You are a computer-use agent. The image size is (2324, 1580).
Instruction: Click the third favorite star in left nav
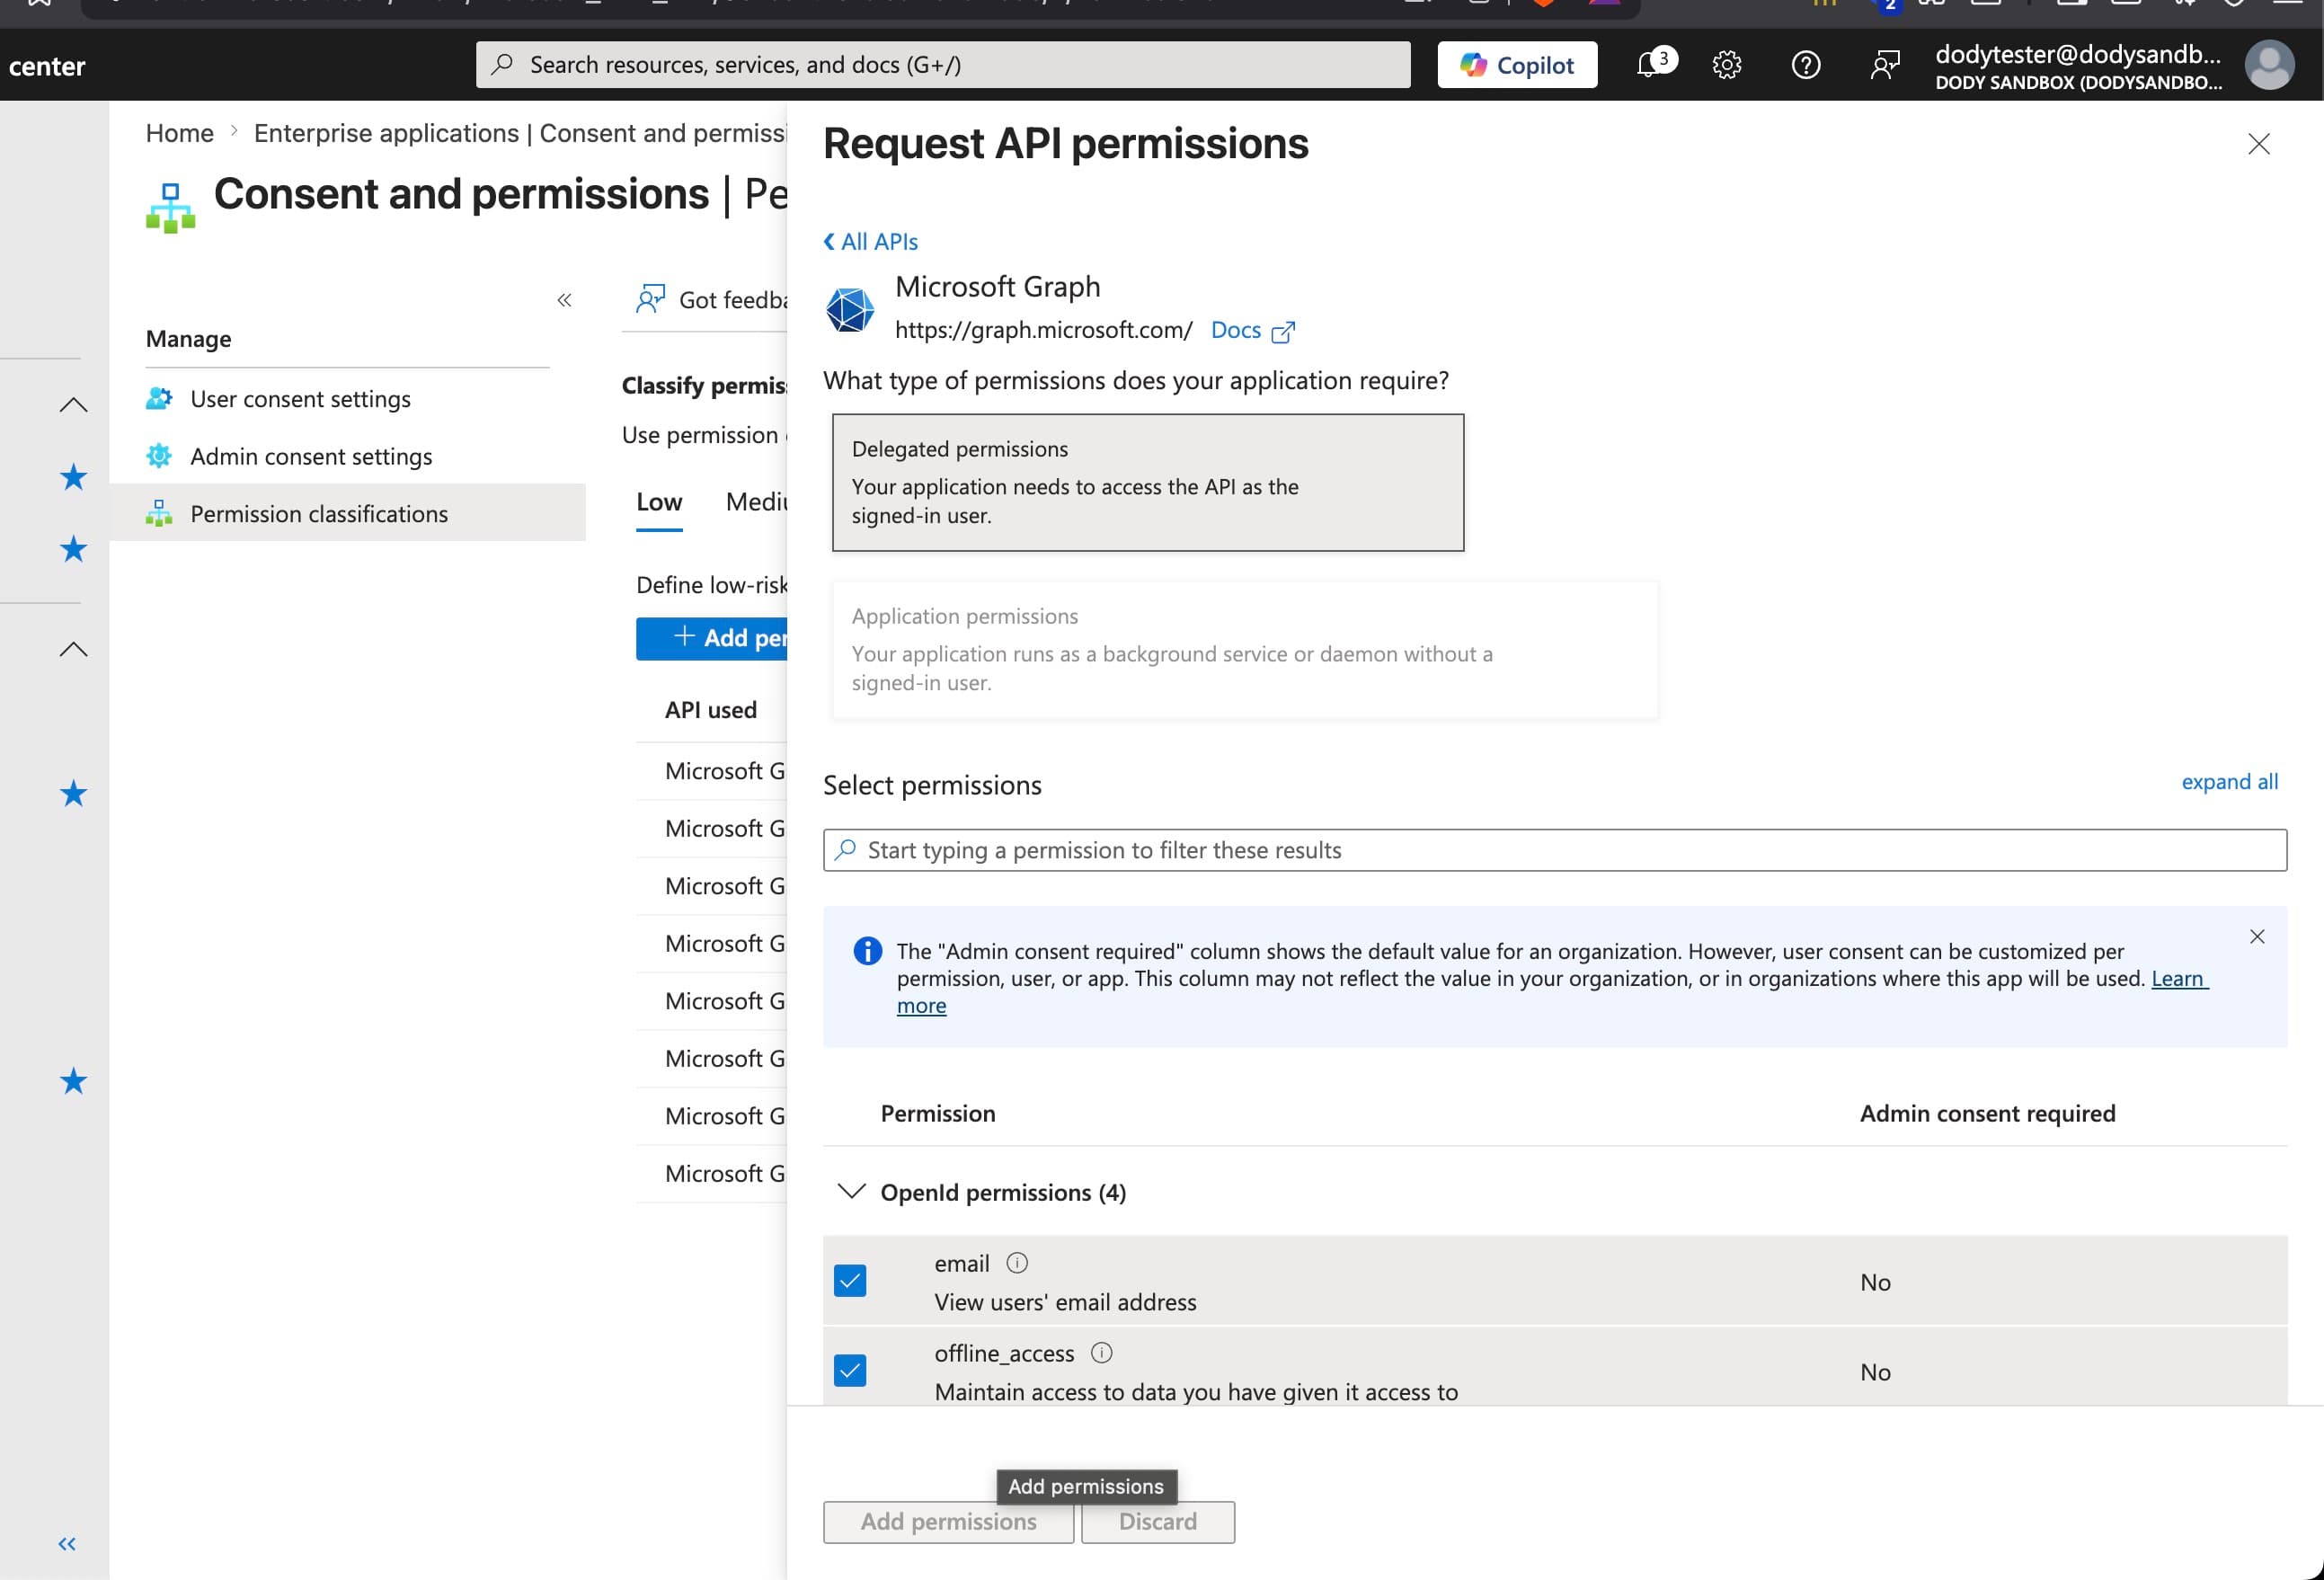(73, 794)
